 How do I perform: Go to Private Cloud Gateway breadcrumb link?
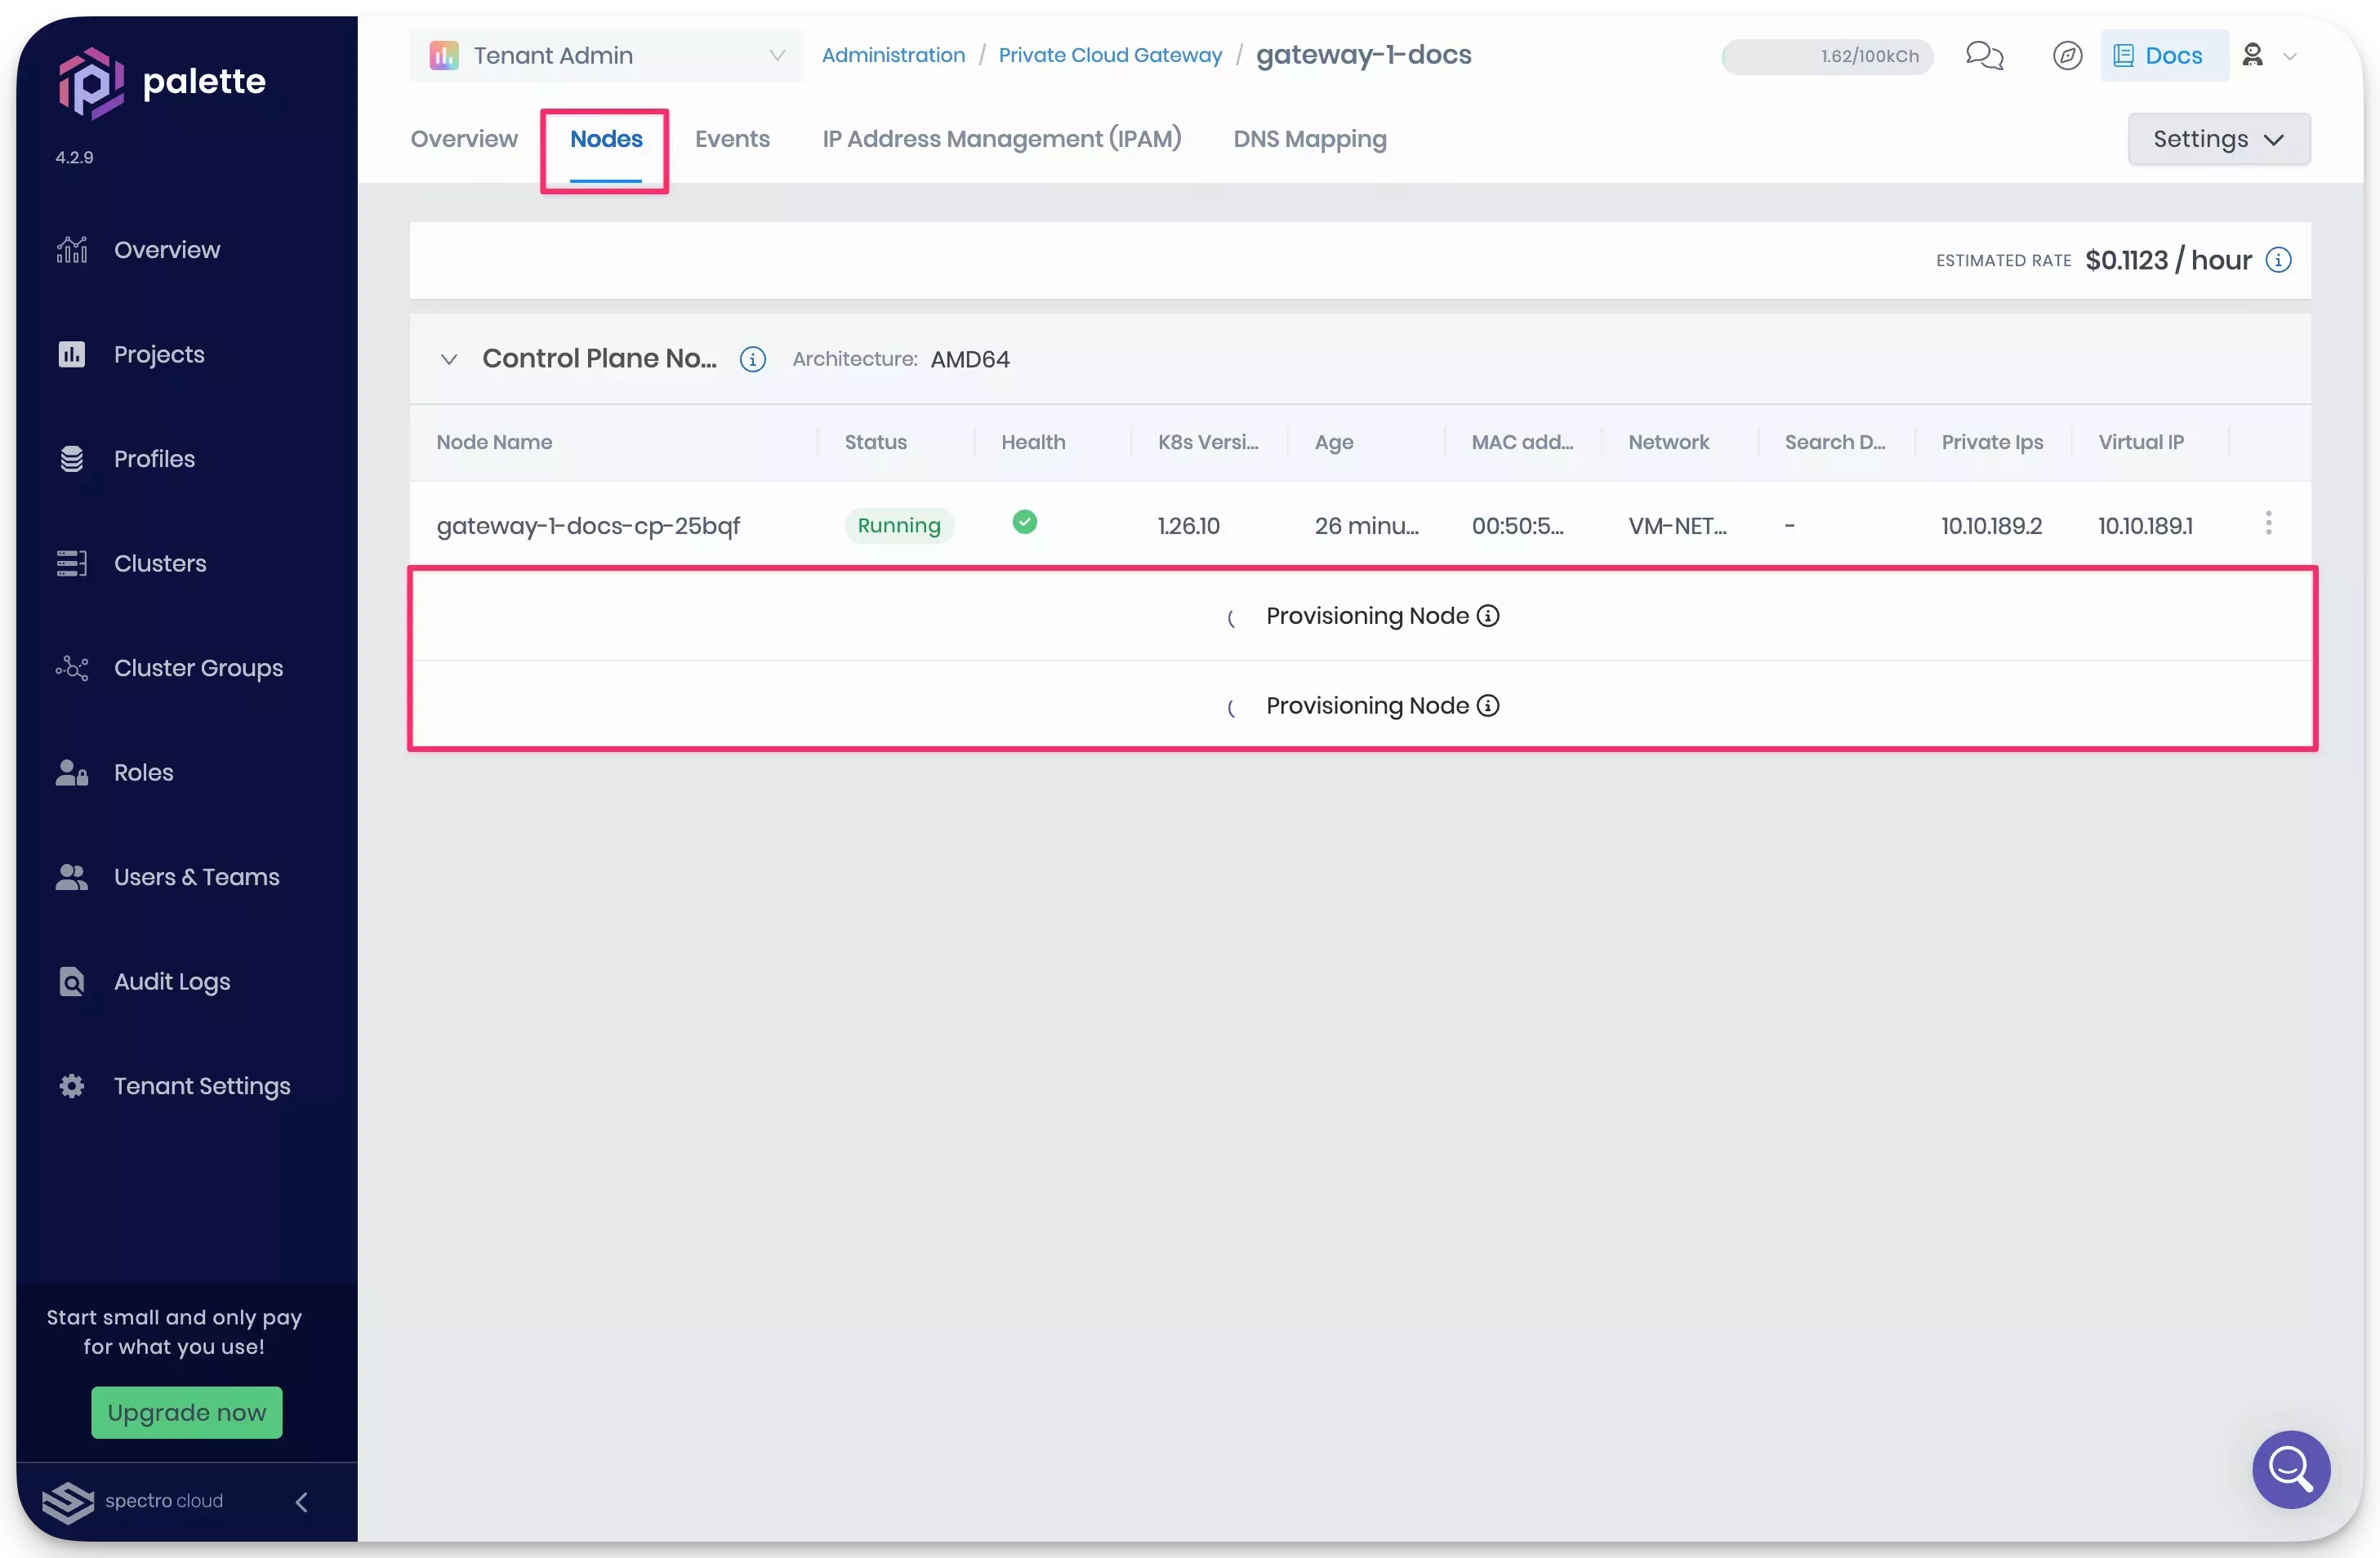[1110, 55]
